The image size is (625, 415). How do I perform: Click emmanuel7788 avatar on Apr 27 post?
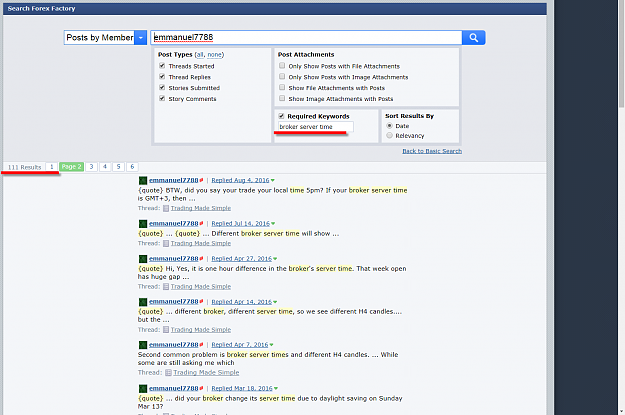coord(143,259)
